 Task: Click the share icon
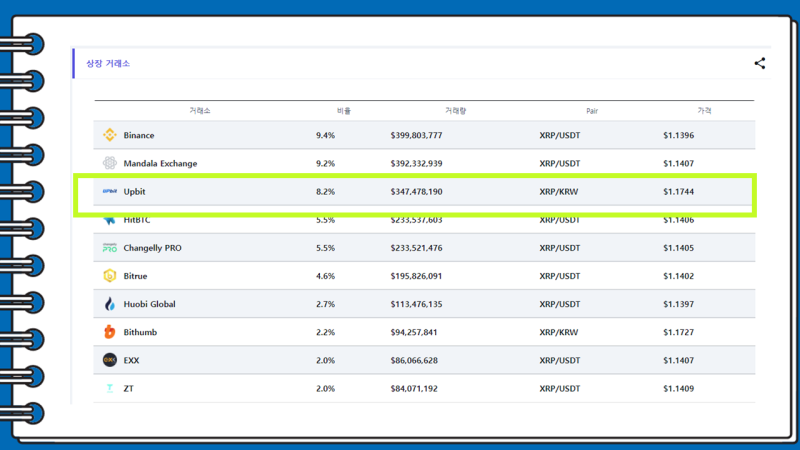[760, 63]
